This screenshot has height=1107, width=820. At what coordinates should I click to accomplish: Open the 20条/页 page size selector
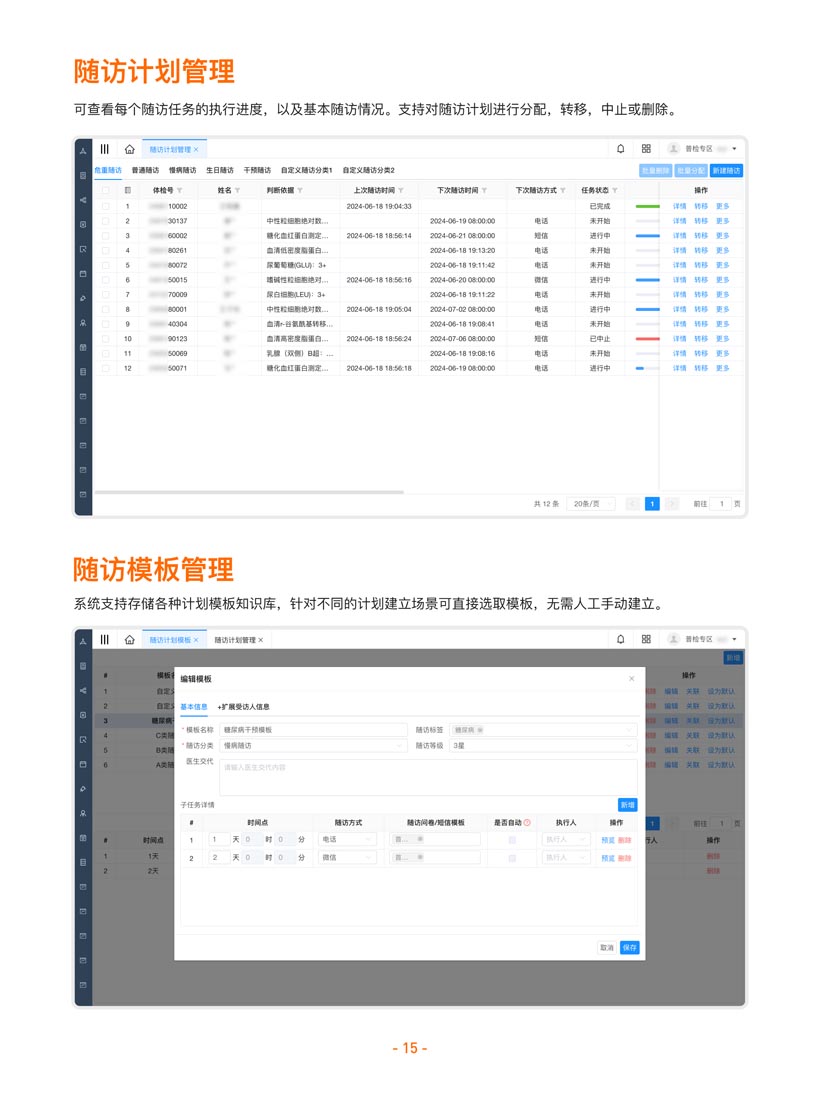(590, 504)
